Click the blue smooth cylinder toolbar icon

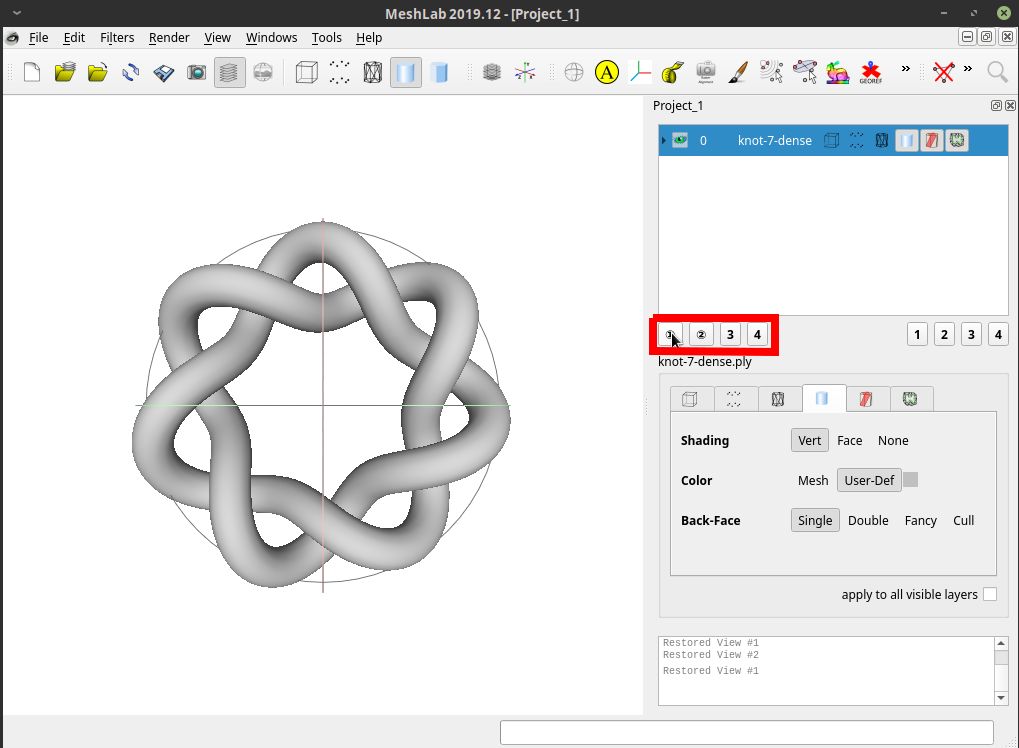tap(439, 72)
